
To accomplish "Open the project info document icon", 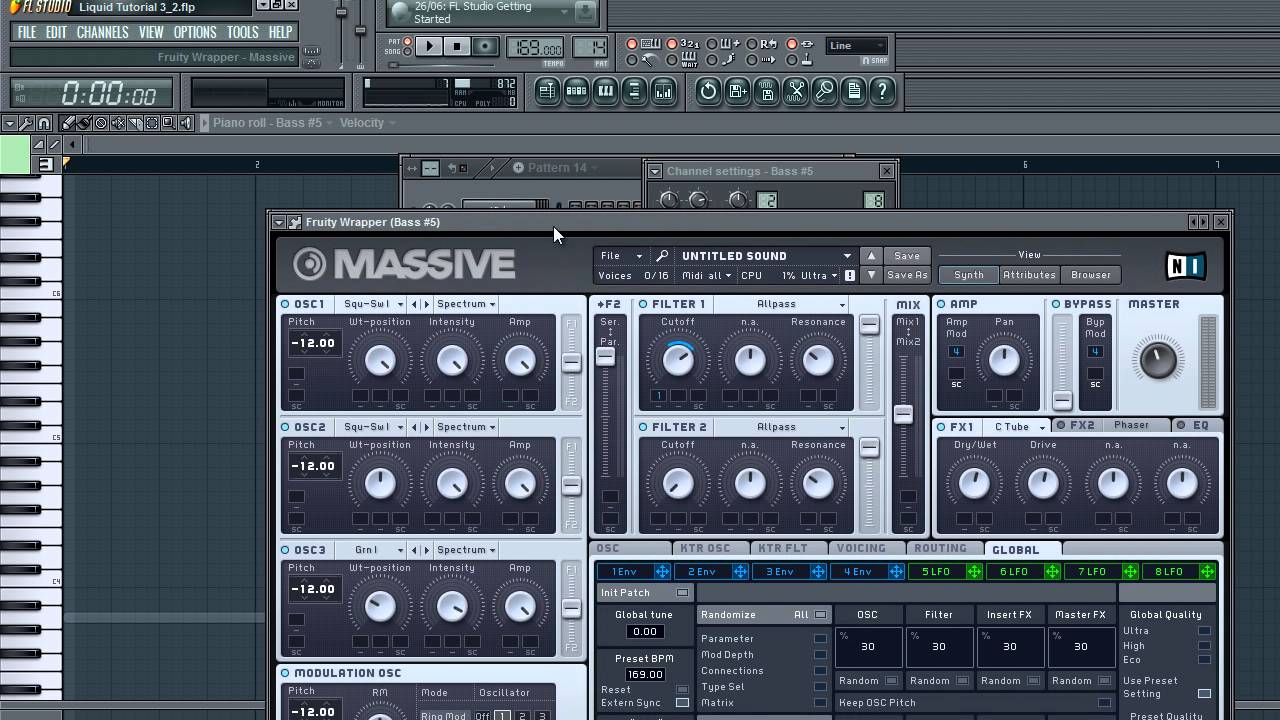I will 853,92.
